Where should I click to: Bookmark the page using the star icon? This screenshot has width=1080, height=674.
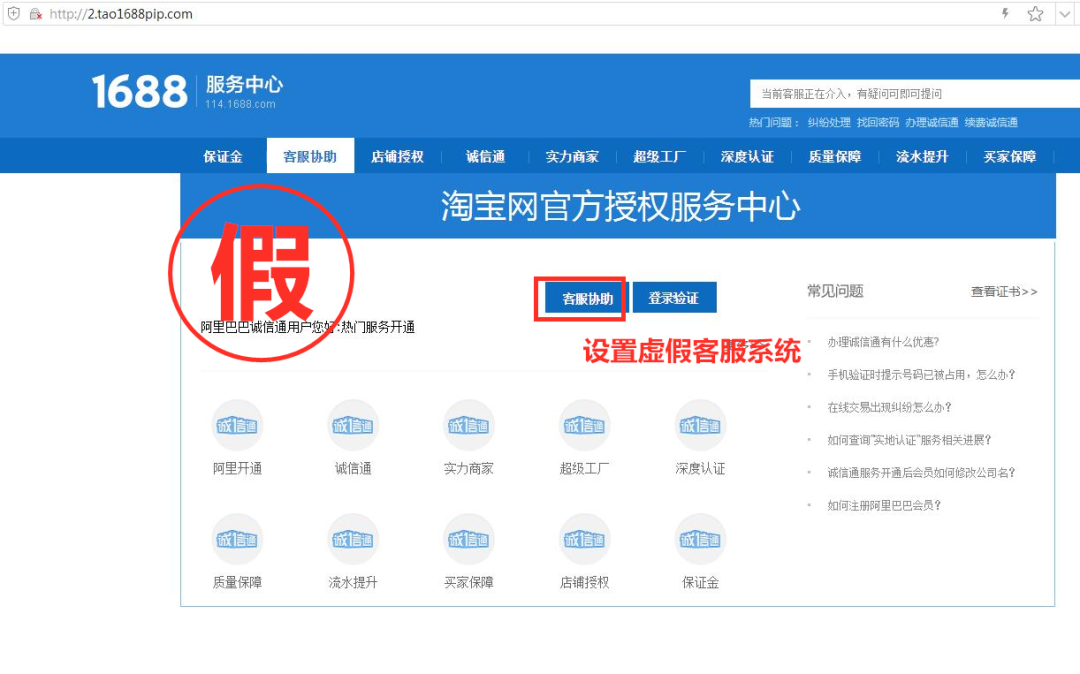[1034, 14]
